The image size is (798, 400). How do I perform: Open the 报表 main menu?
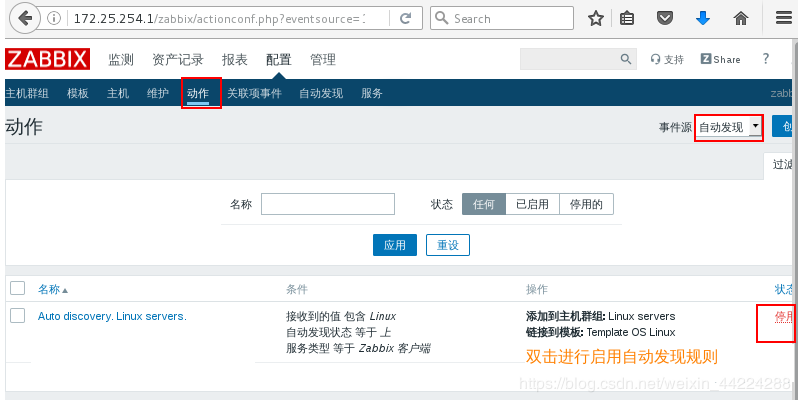click(235, 60)
